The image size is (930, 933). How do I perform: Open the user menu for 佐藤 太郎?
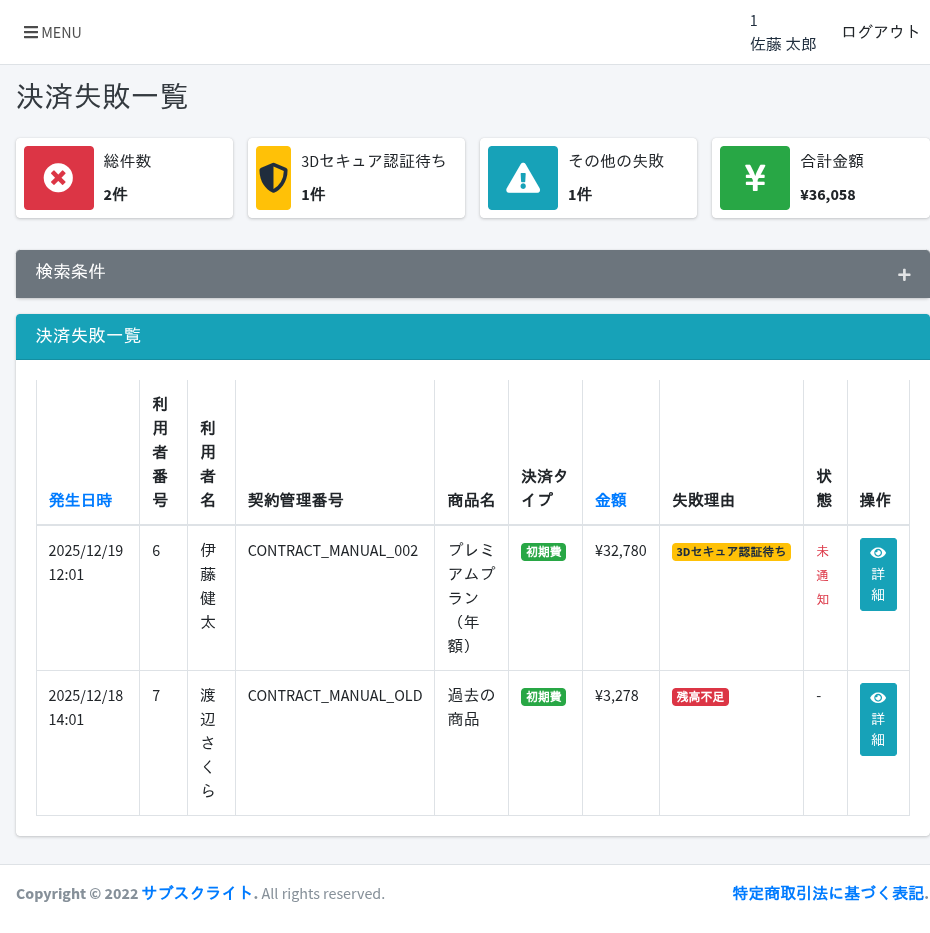click(783, 32)
